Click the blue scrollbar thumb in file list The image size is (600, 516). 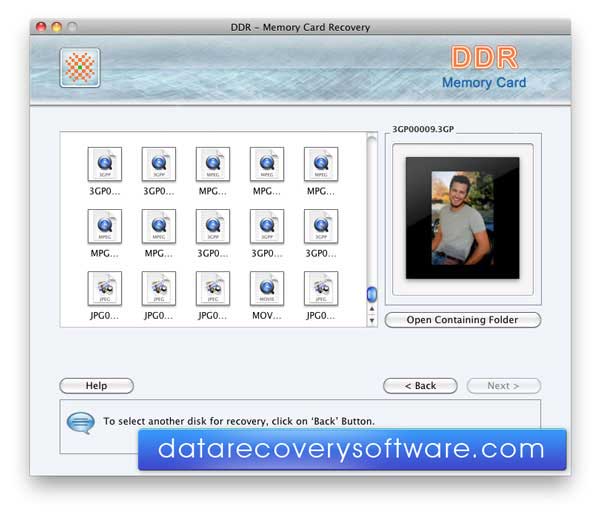coord(372,294)
